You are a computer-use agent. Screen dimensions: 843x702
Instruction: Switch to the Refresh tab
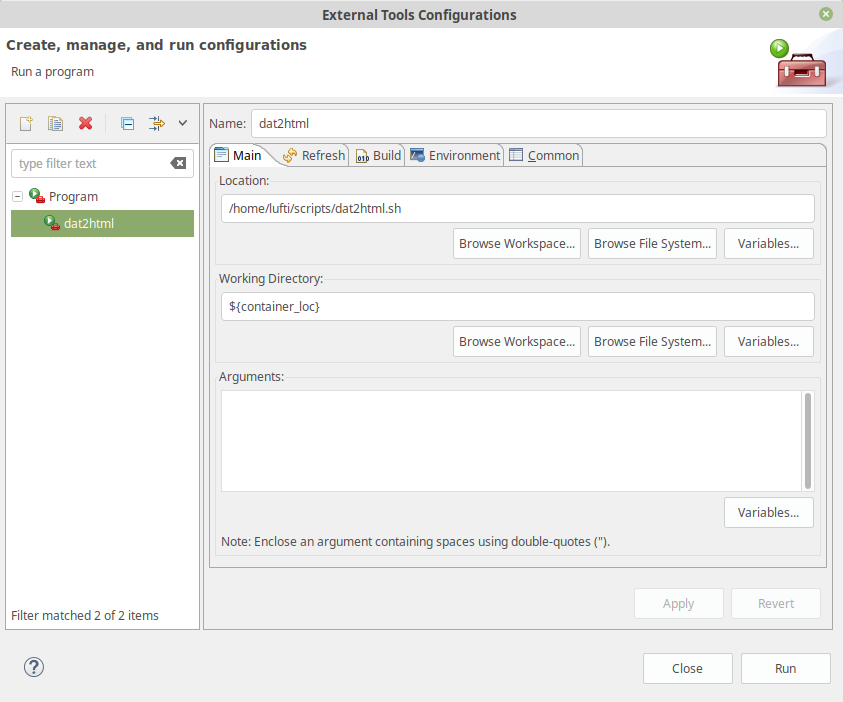(314, 155)
